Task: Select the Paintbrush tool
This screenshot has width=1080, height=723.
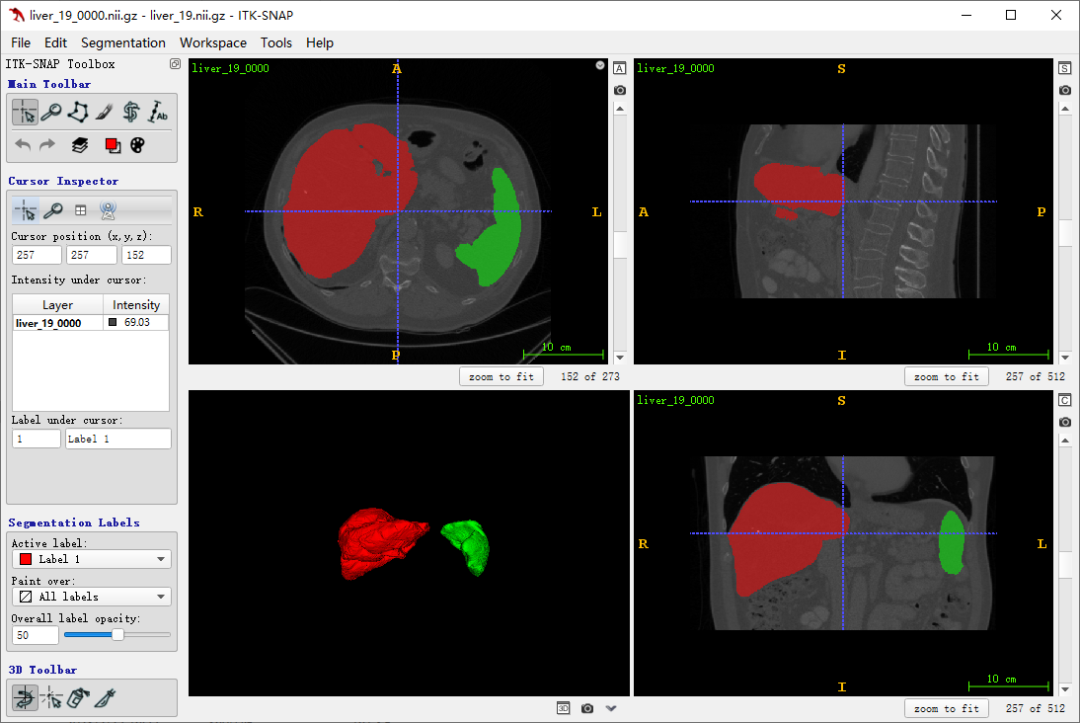Action: coord(104,112)
